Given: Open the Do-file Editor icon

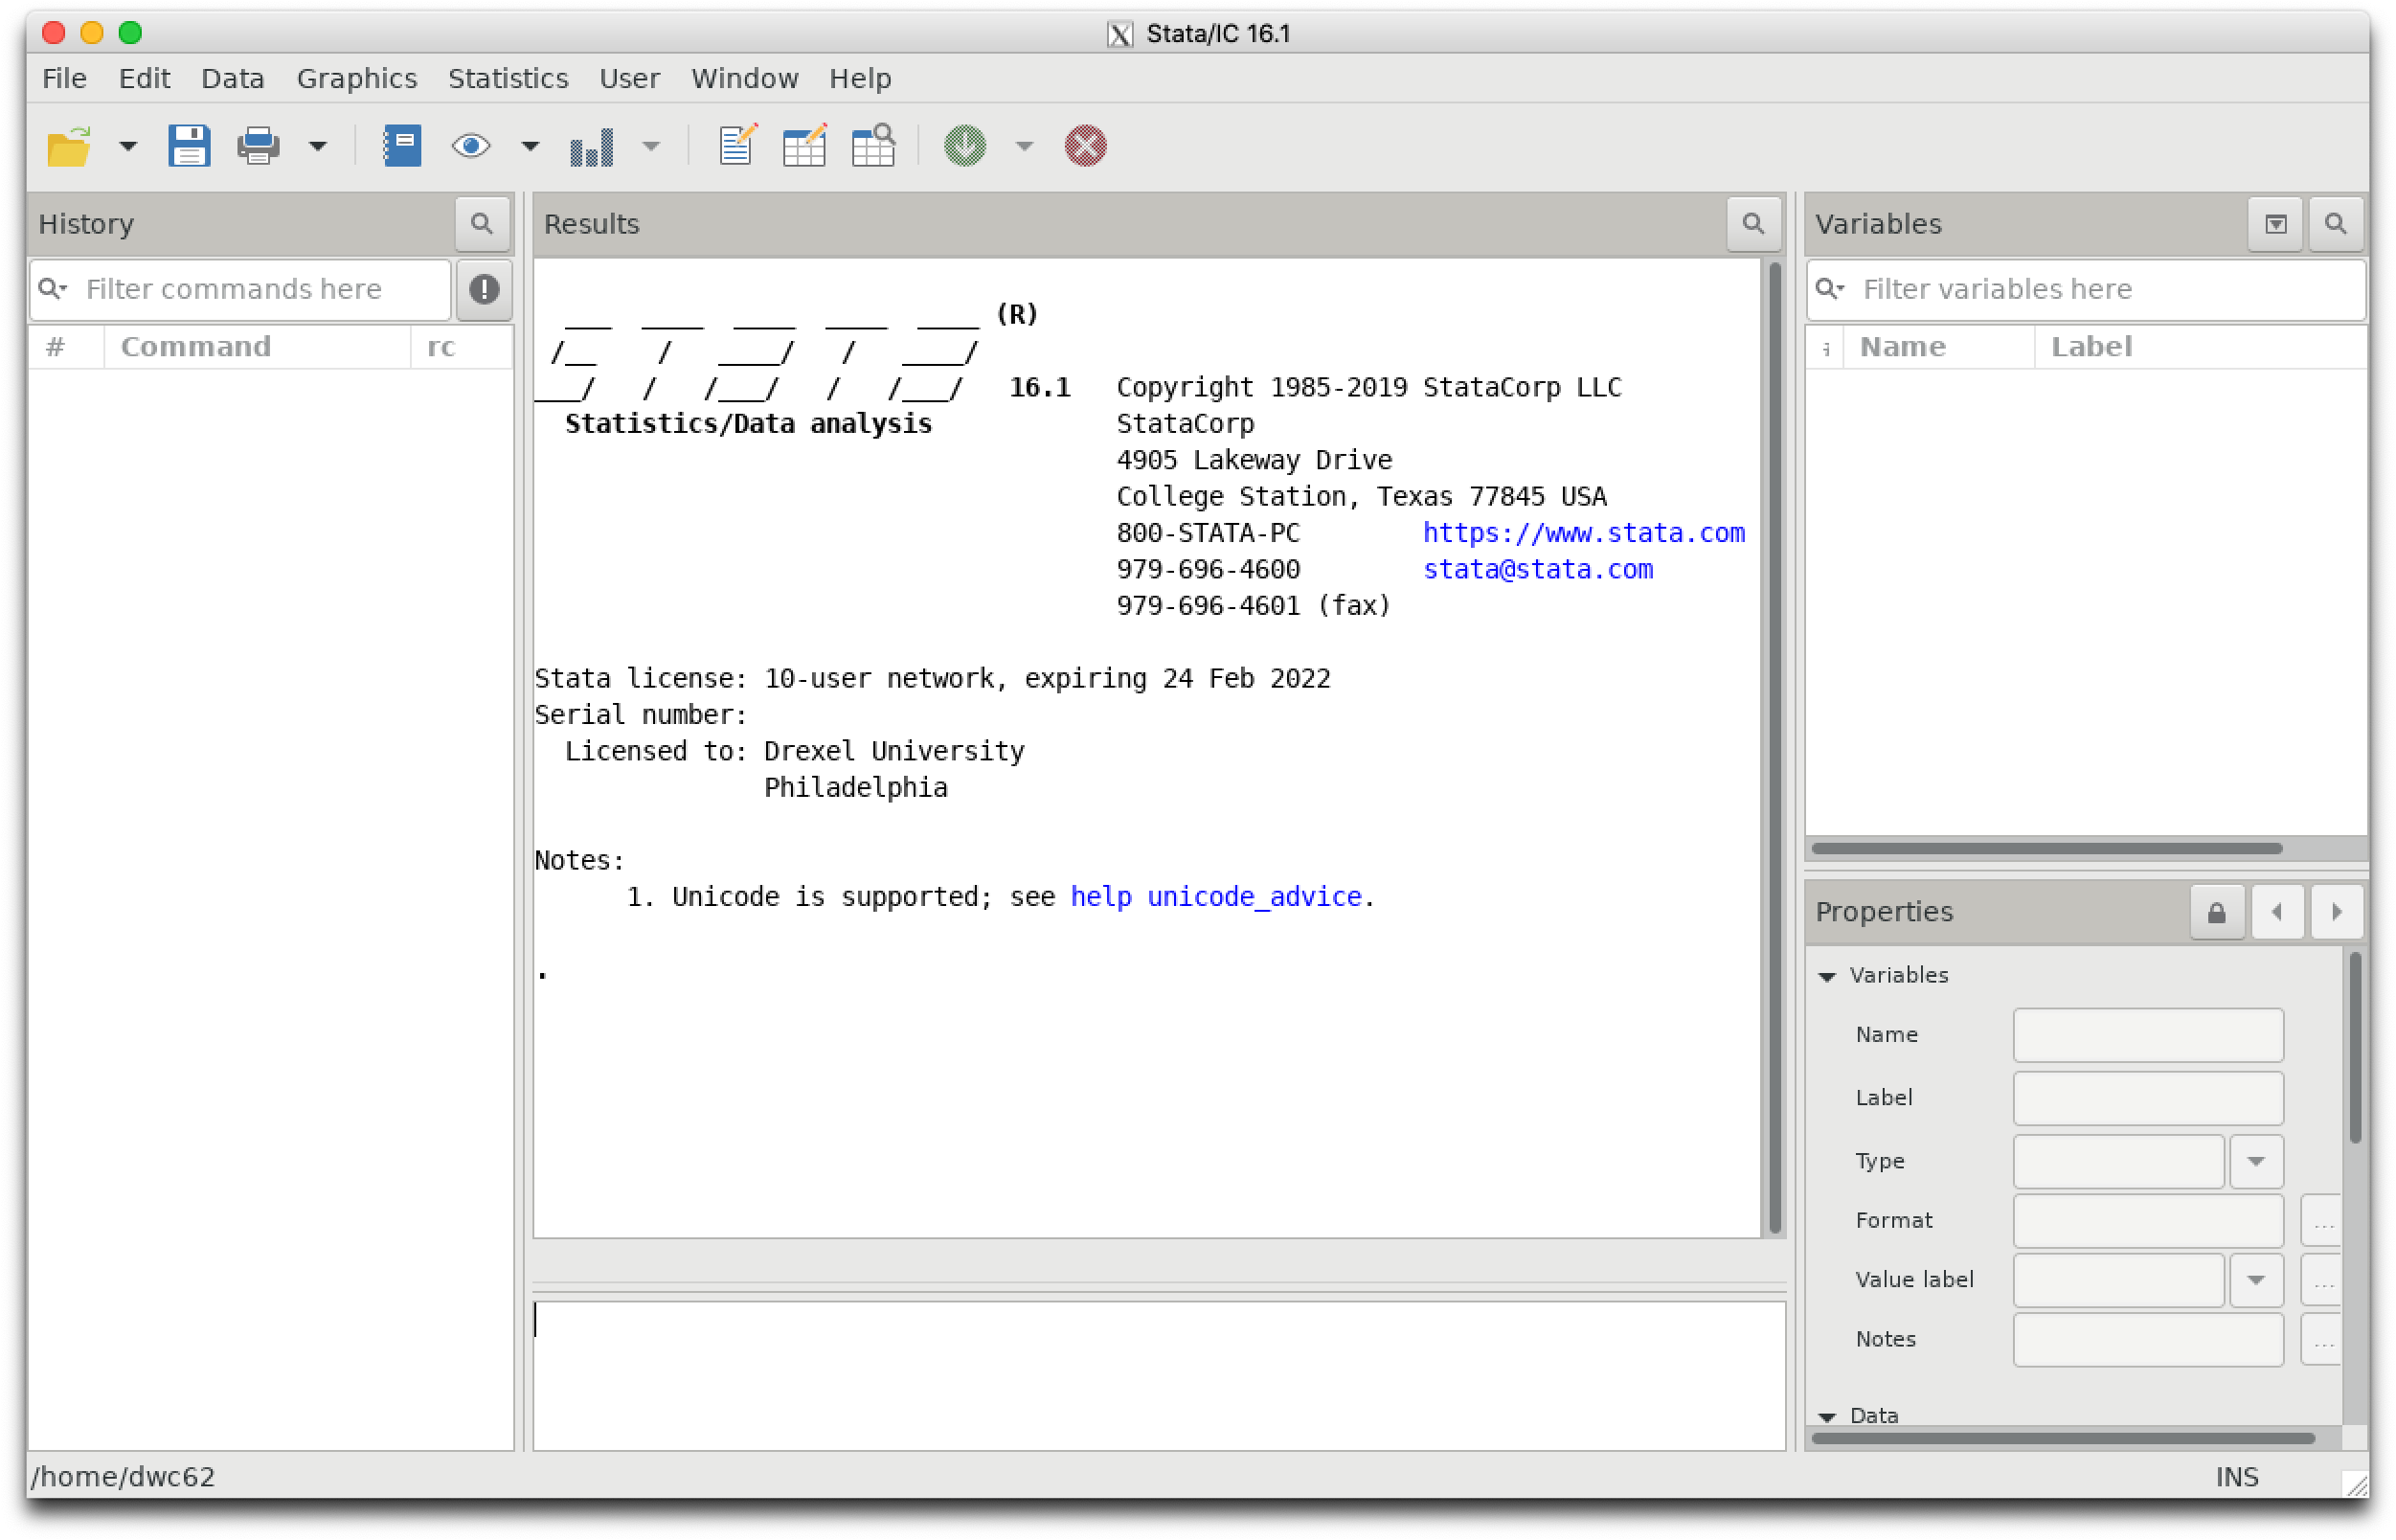Looking at the screenshot, I should pyautogui.click(x=737, y=146).
